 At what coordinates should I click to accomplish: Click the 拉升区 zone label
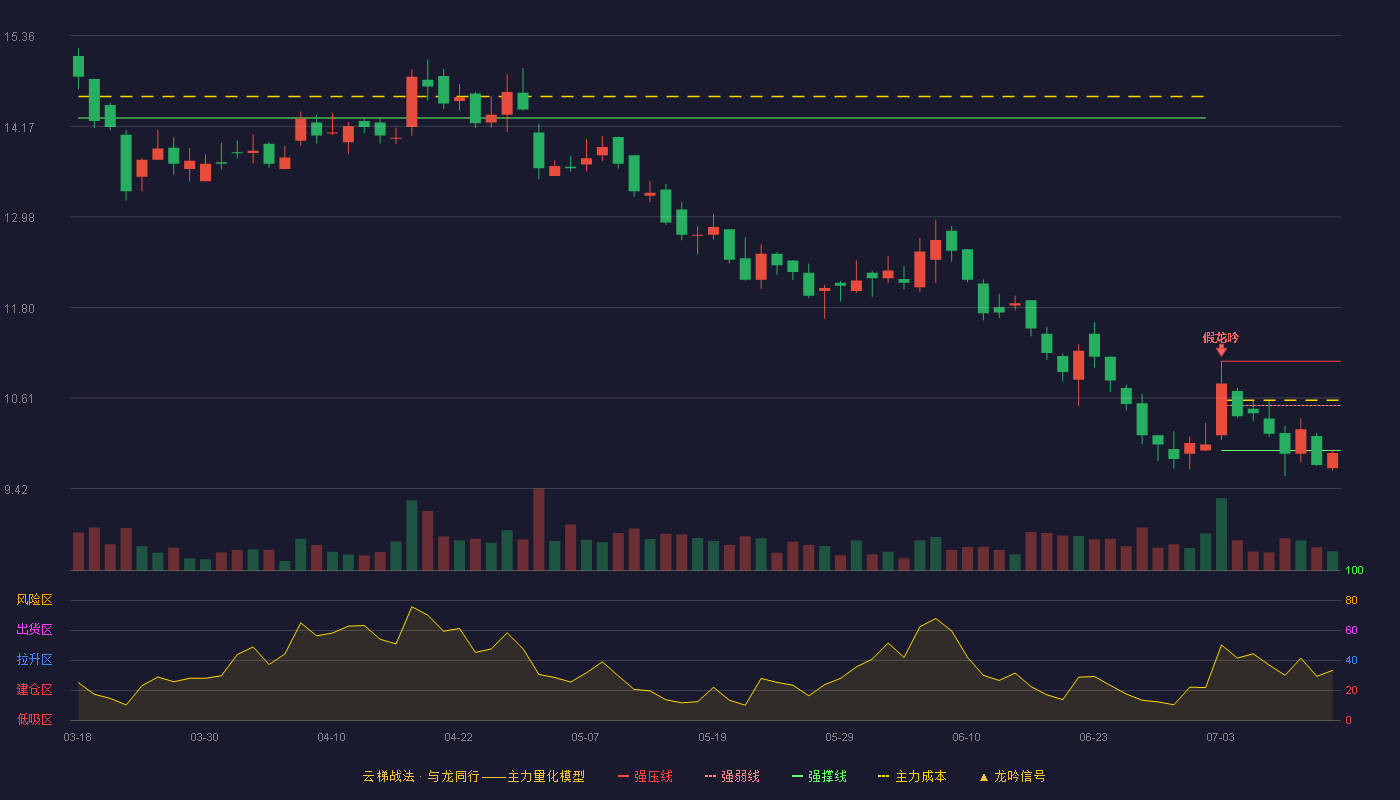pyautogui.click(x=34, y=660)
